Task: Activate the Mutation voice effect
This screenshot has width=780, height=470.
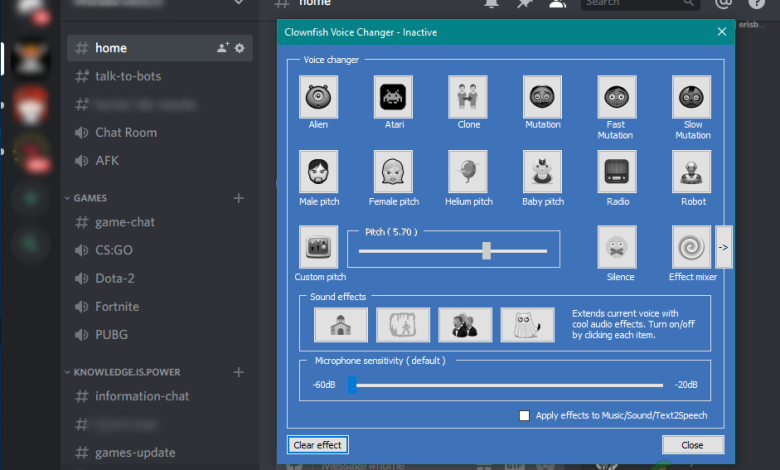Action: pos(542,96)
